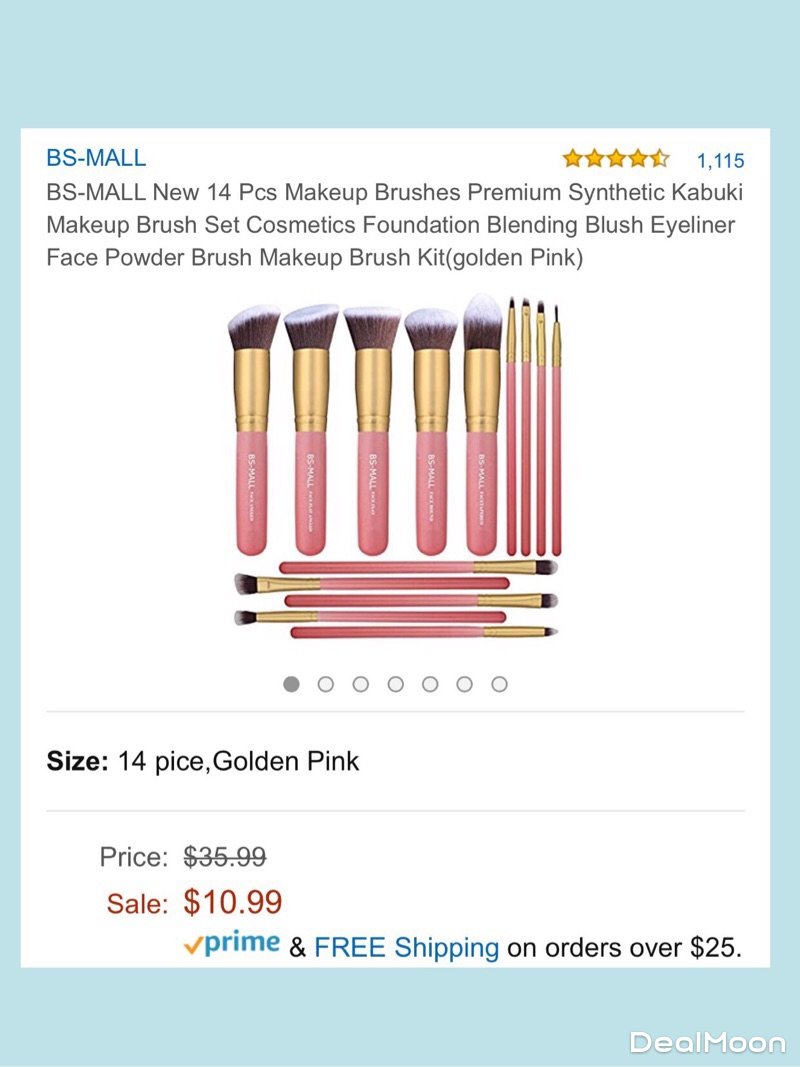Open the BS-MALL brand link
This screenshot has height=1067, width=800.
click(x=96, y=157)
